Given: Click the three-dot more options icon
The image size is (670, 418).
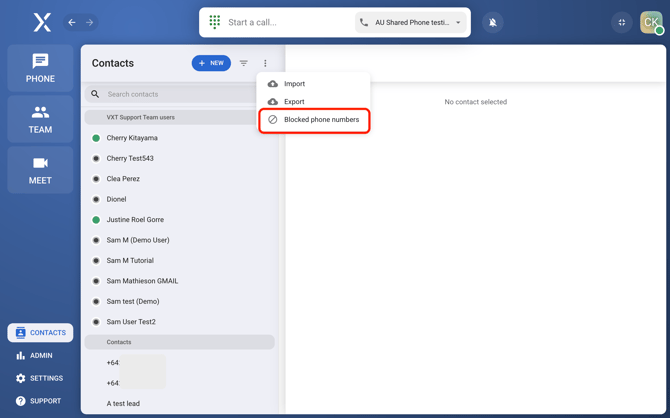Looking at the screenshot, I should pyautogui.click(x=265, y=63).
